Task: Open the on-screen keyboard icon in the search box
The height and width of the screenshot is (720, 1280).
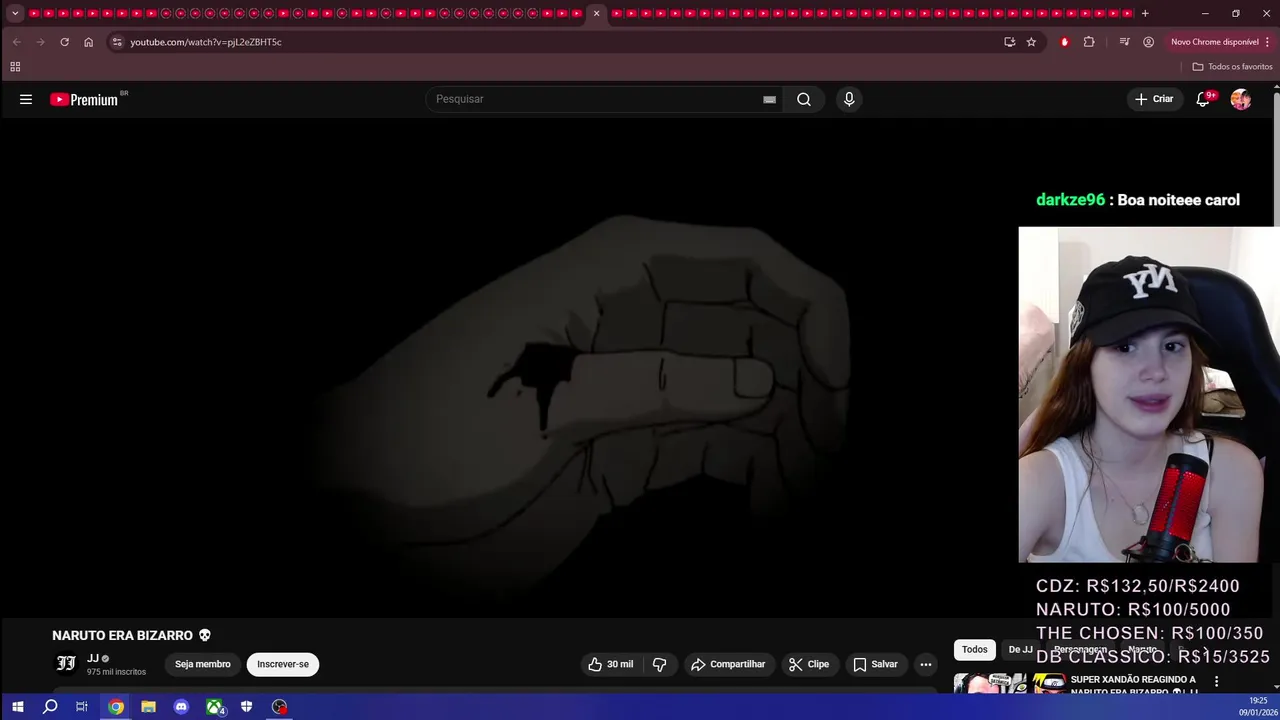Action: [x=769, y=99]
